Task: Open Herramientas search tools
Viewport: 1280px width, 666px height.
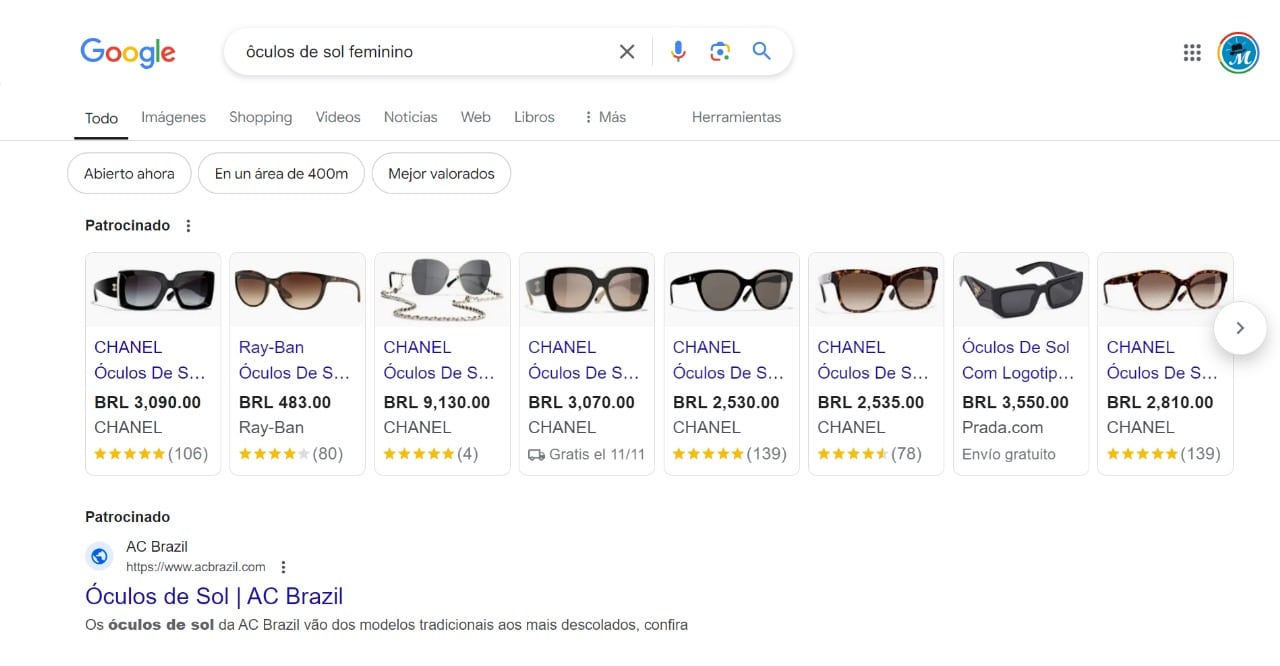Action: [x=736, y=117]
